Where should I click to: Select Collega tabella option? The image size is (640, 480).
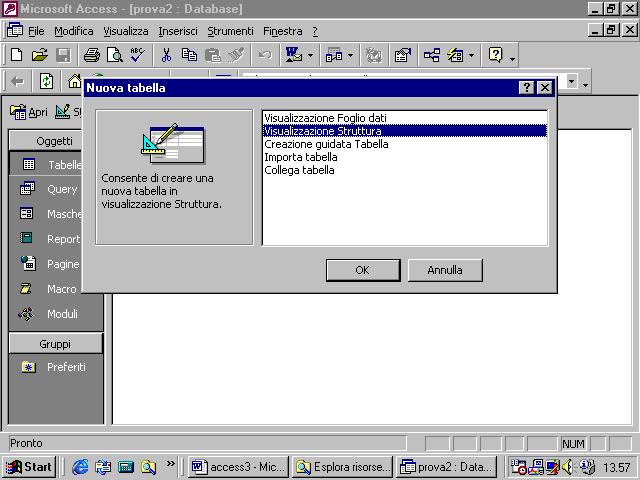pyautogui.click(x=405, y=170)
